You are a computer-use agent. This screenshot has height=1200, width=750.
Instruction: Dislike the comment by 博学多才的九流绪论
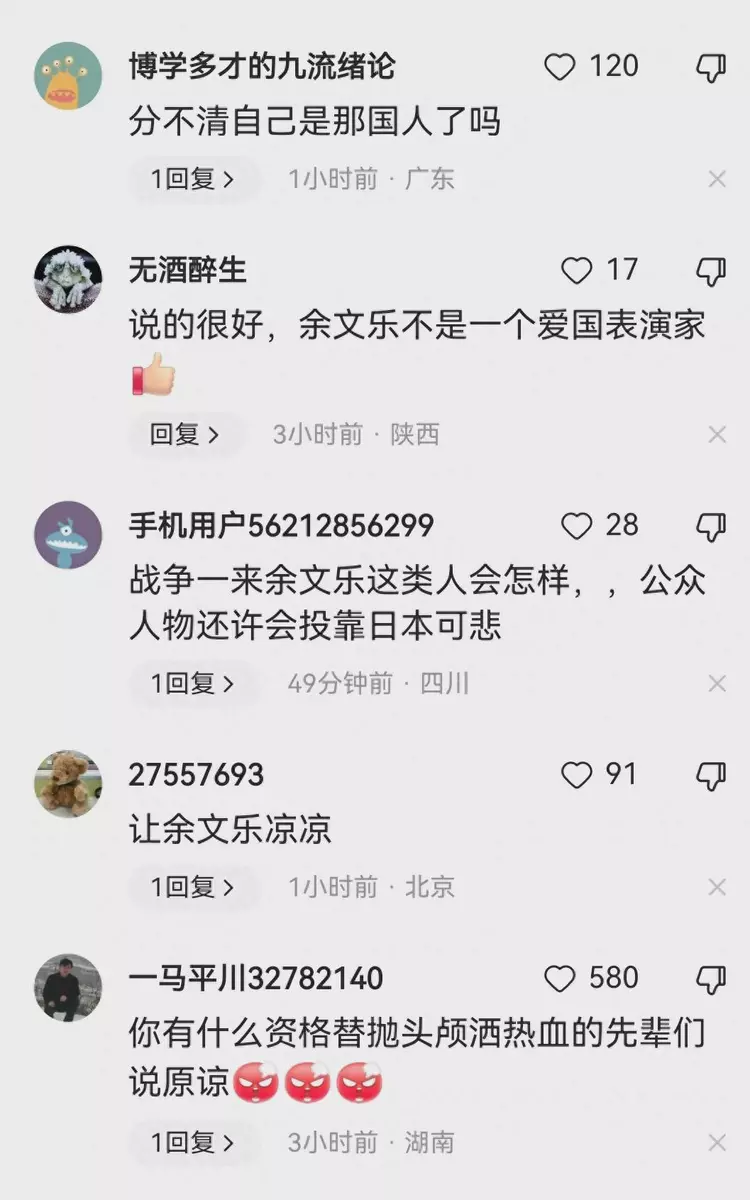(x=711, y=68)
